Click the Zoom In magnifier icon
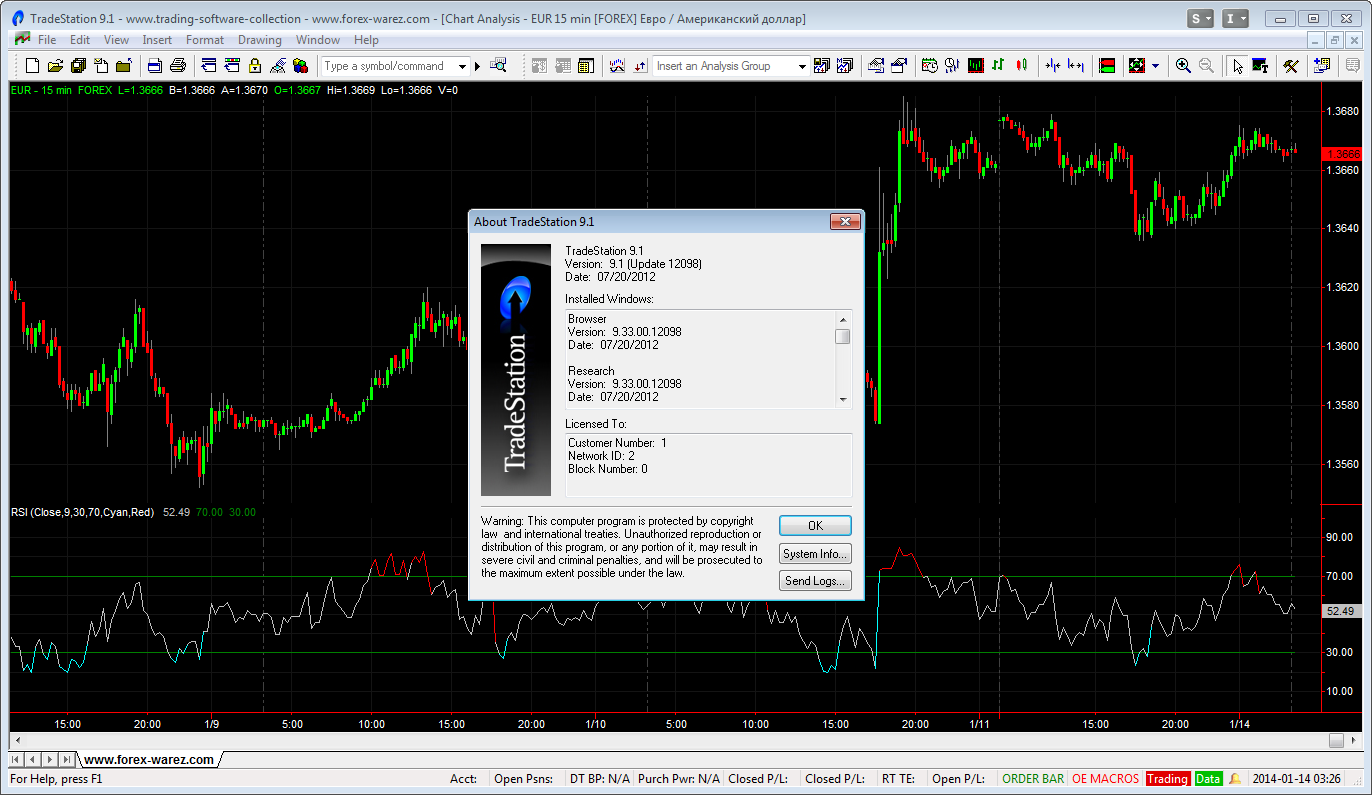The height and width of the screenshot is (795, 1372). [x=1183, y=66]
